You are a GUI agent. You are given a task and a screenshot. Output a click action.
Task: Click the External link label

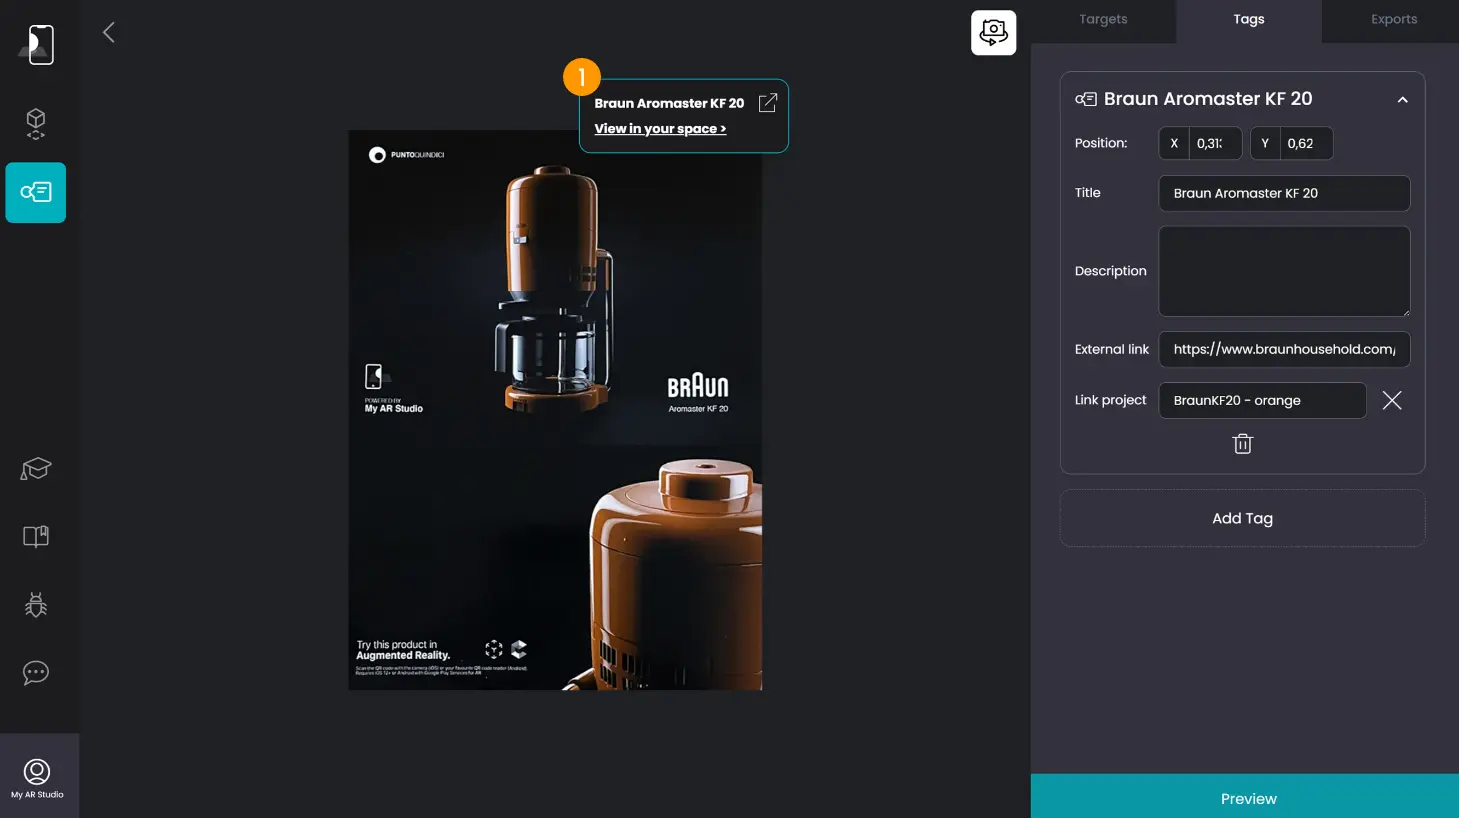click(1112, 349)
